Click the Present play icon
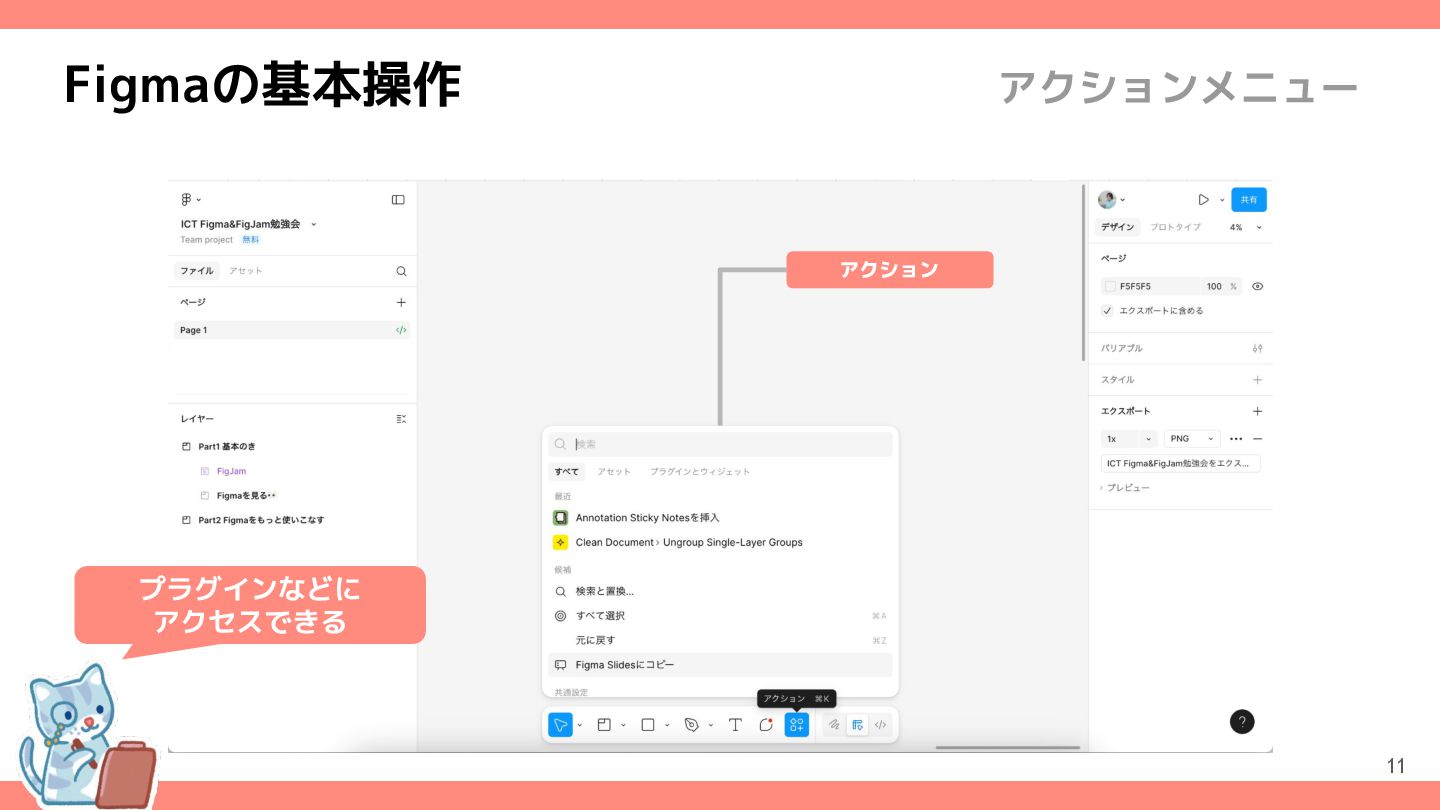1440x810 pixels. (1204, 200)
